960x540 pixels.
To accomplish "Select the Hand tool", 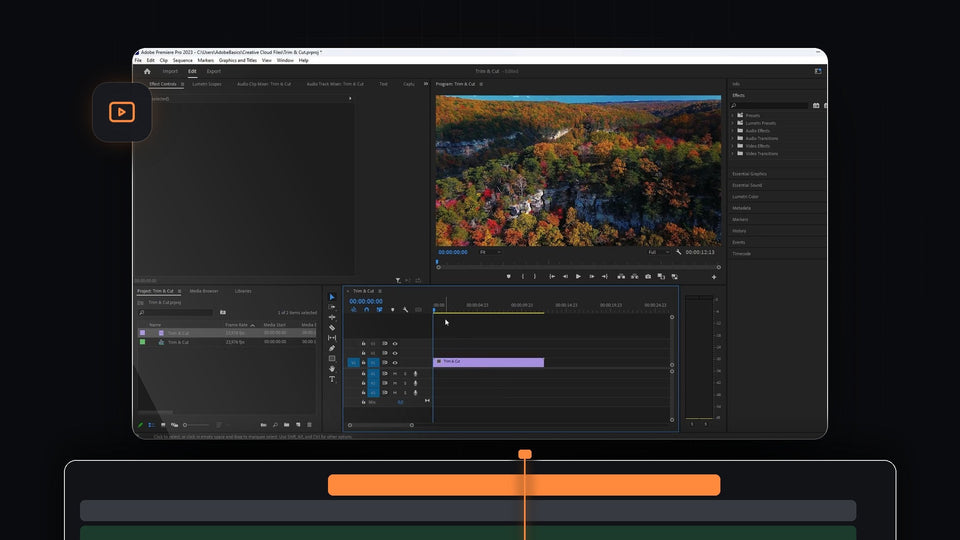I will click(x=332, y=369).
